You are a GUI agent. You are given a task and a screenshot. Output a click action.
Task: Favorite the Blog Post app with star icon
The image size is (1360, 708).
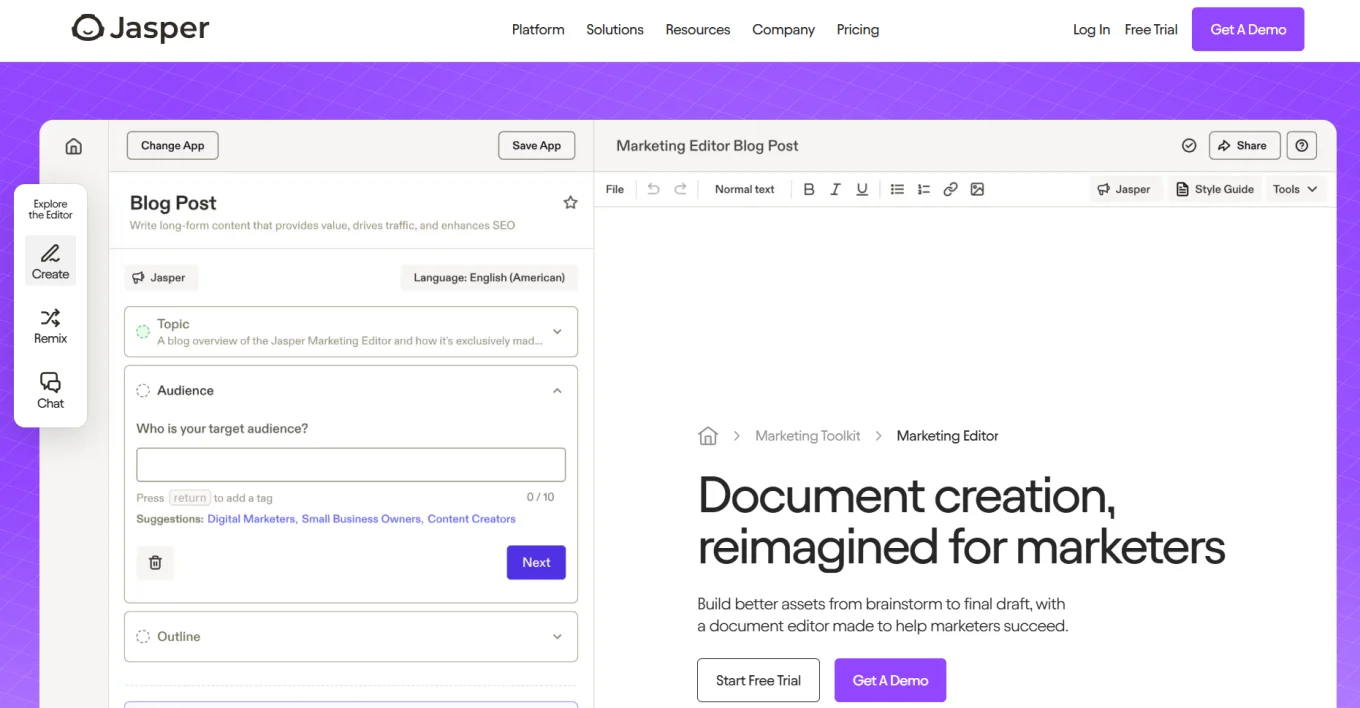(570, 203)
